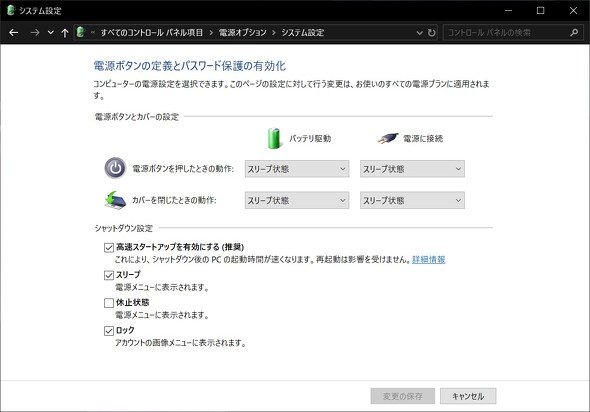This screenshot has height=412, width=590.
Task: Click the power plug icon 電源に接続
Action: [x=388, y=138]
